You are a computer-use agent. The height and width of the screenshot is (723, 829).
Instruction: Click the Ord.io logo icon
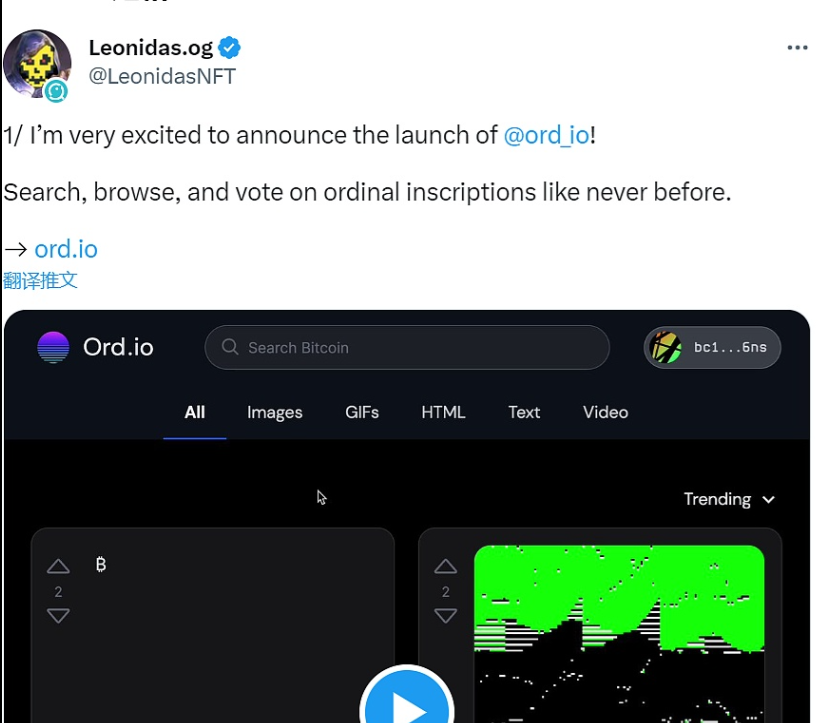(53, 347)
